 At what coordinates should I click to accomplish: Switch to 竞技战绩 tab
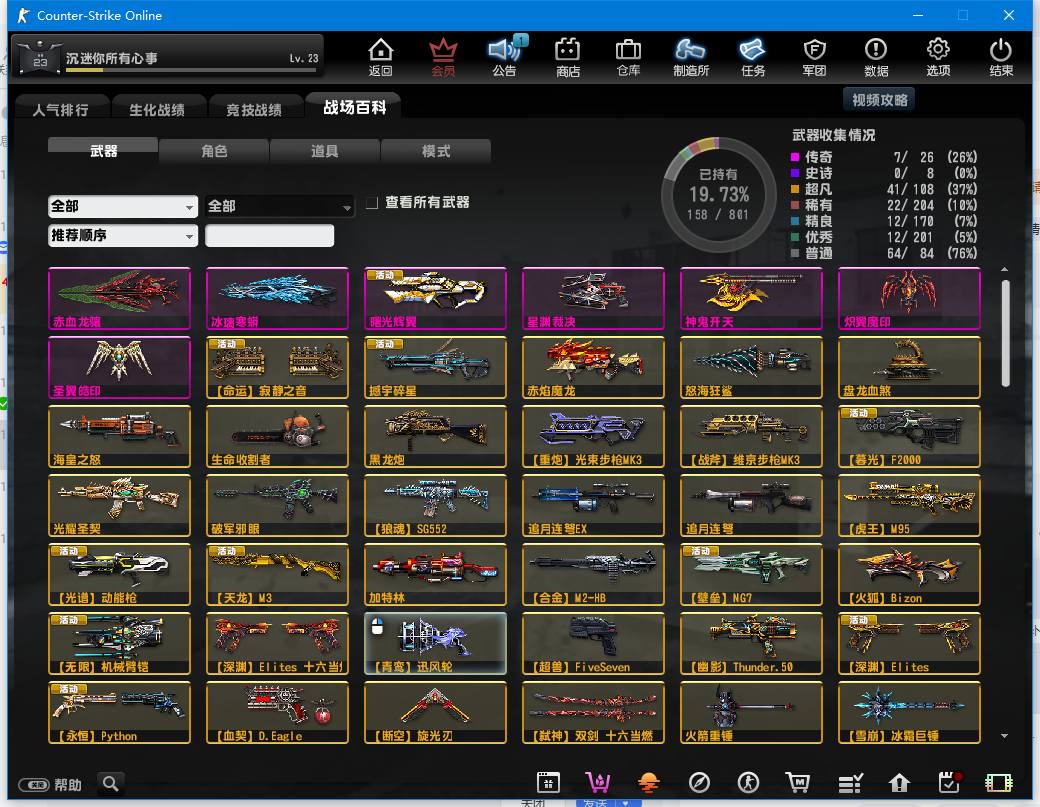coord(254,109)
